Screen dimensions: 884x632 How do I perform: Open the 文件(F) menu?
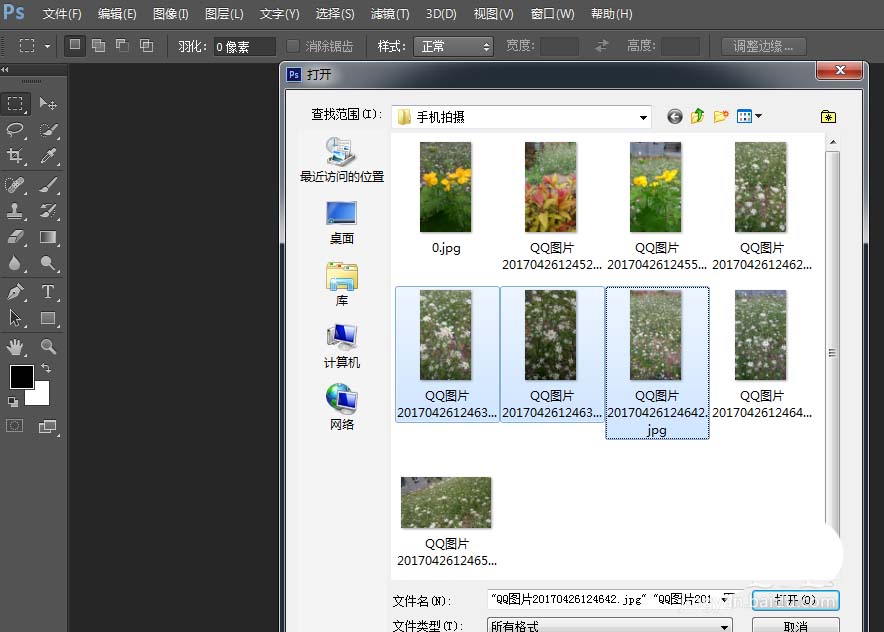pos(62,14)
